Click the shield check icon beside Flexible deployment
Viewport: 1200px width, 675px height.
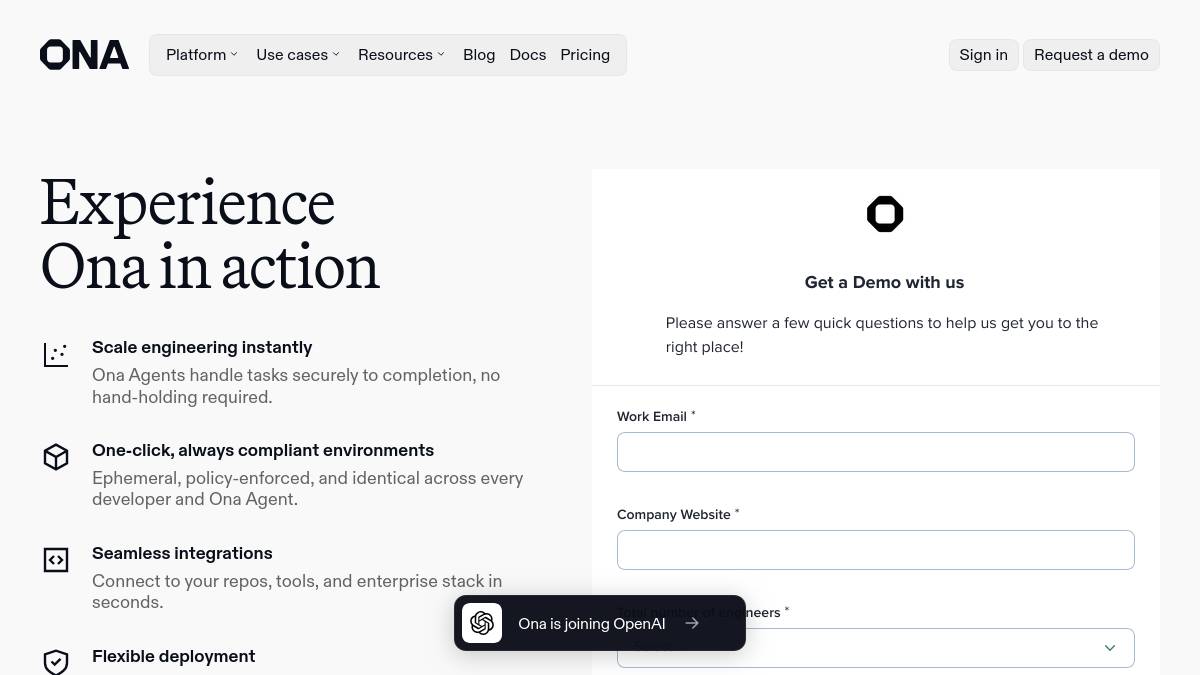tap(56, 662)
